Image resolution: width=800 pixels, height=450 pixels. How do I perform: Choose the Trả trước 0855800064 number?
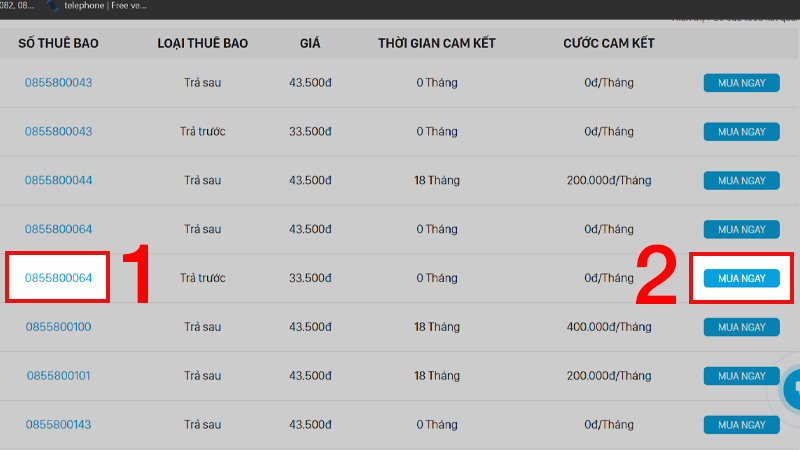tap(59, 277)
